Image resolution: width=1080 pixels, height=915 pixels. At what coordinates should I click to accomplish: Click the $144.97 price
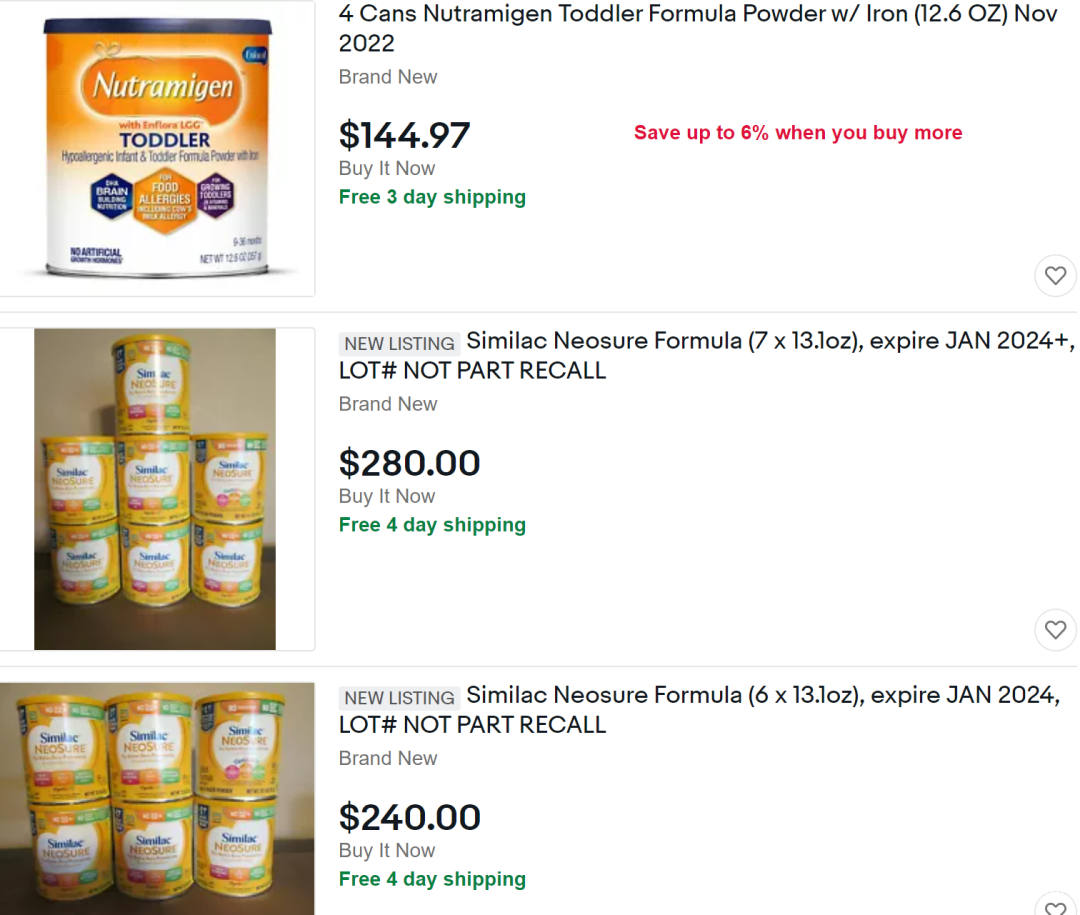[404, 135]
